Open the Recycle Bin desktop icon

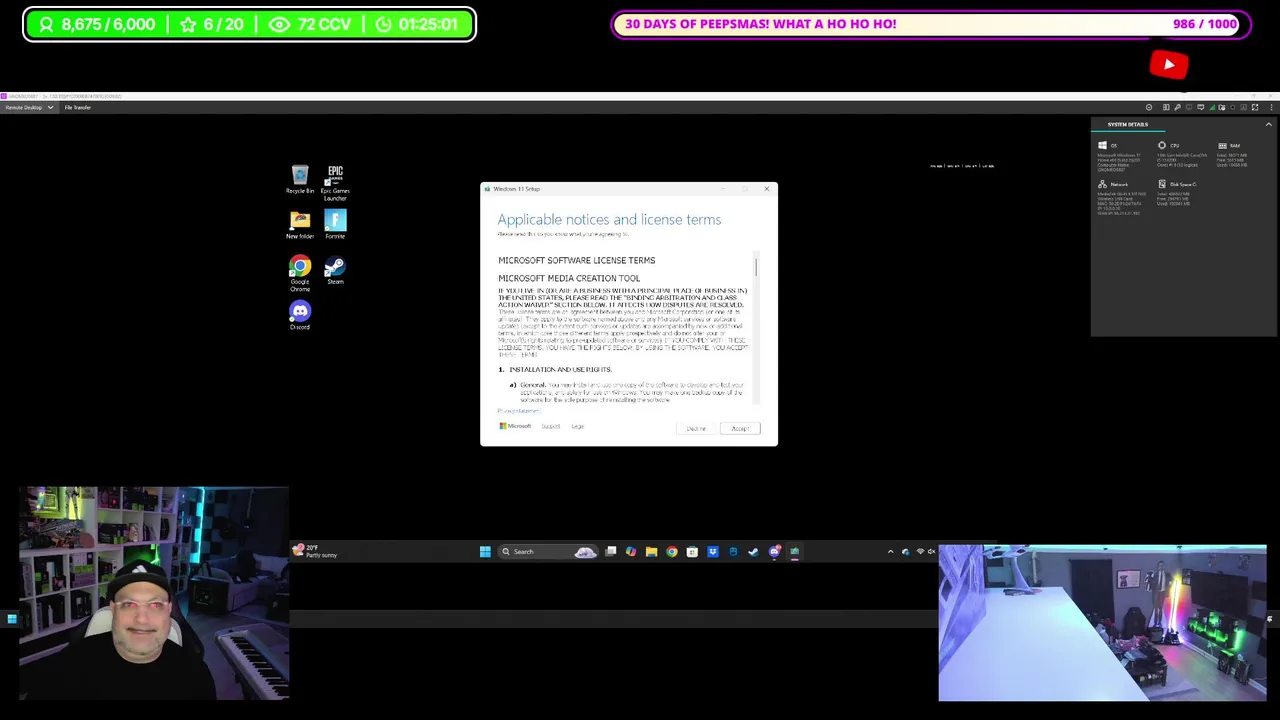point(300,180)
